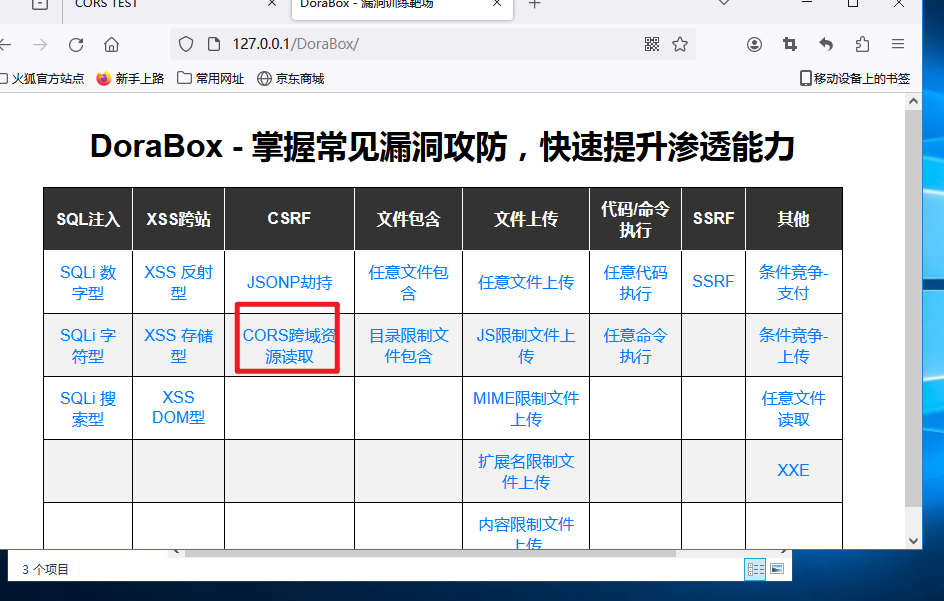Viewport: 944px width, 601px height.
Task: Click the forward navigation arrow
Action: pos(40,45)
